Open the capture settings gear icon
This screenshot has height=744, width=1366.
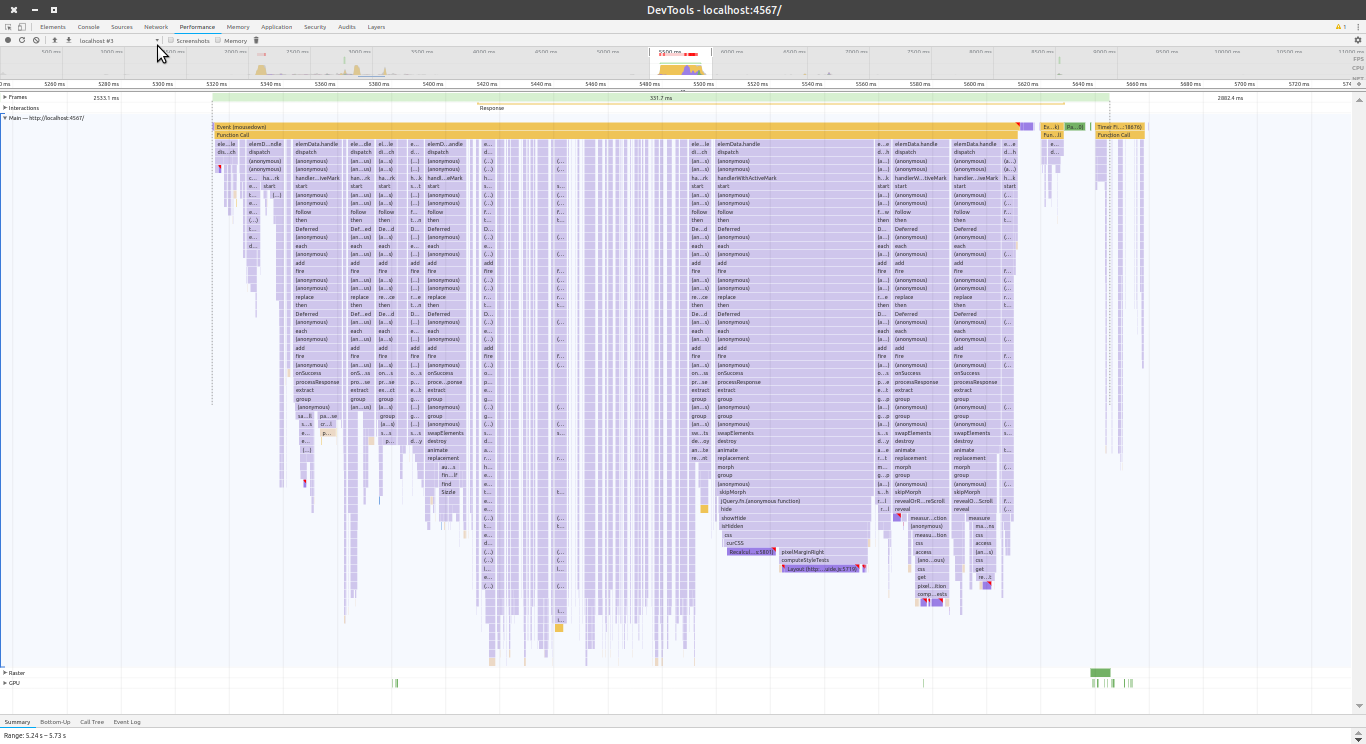1358,40
